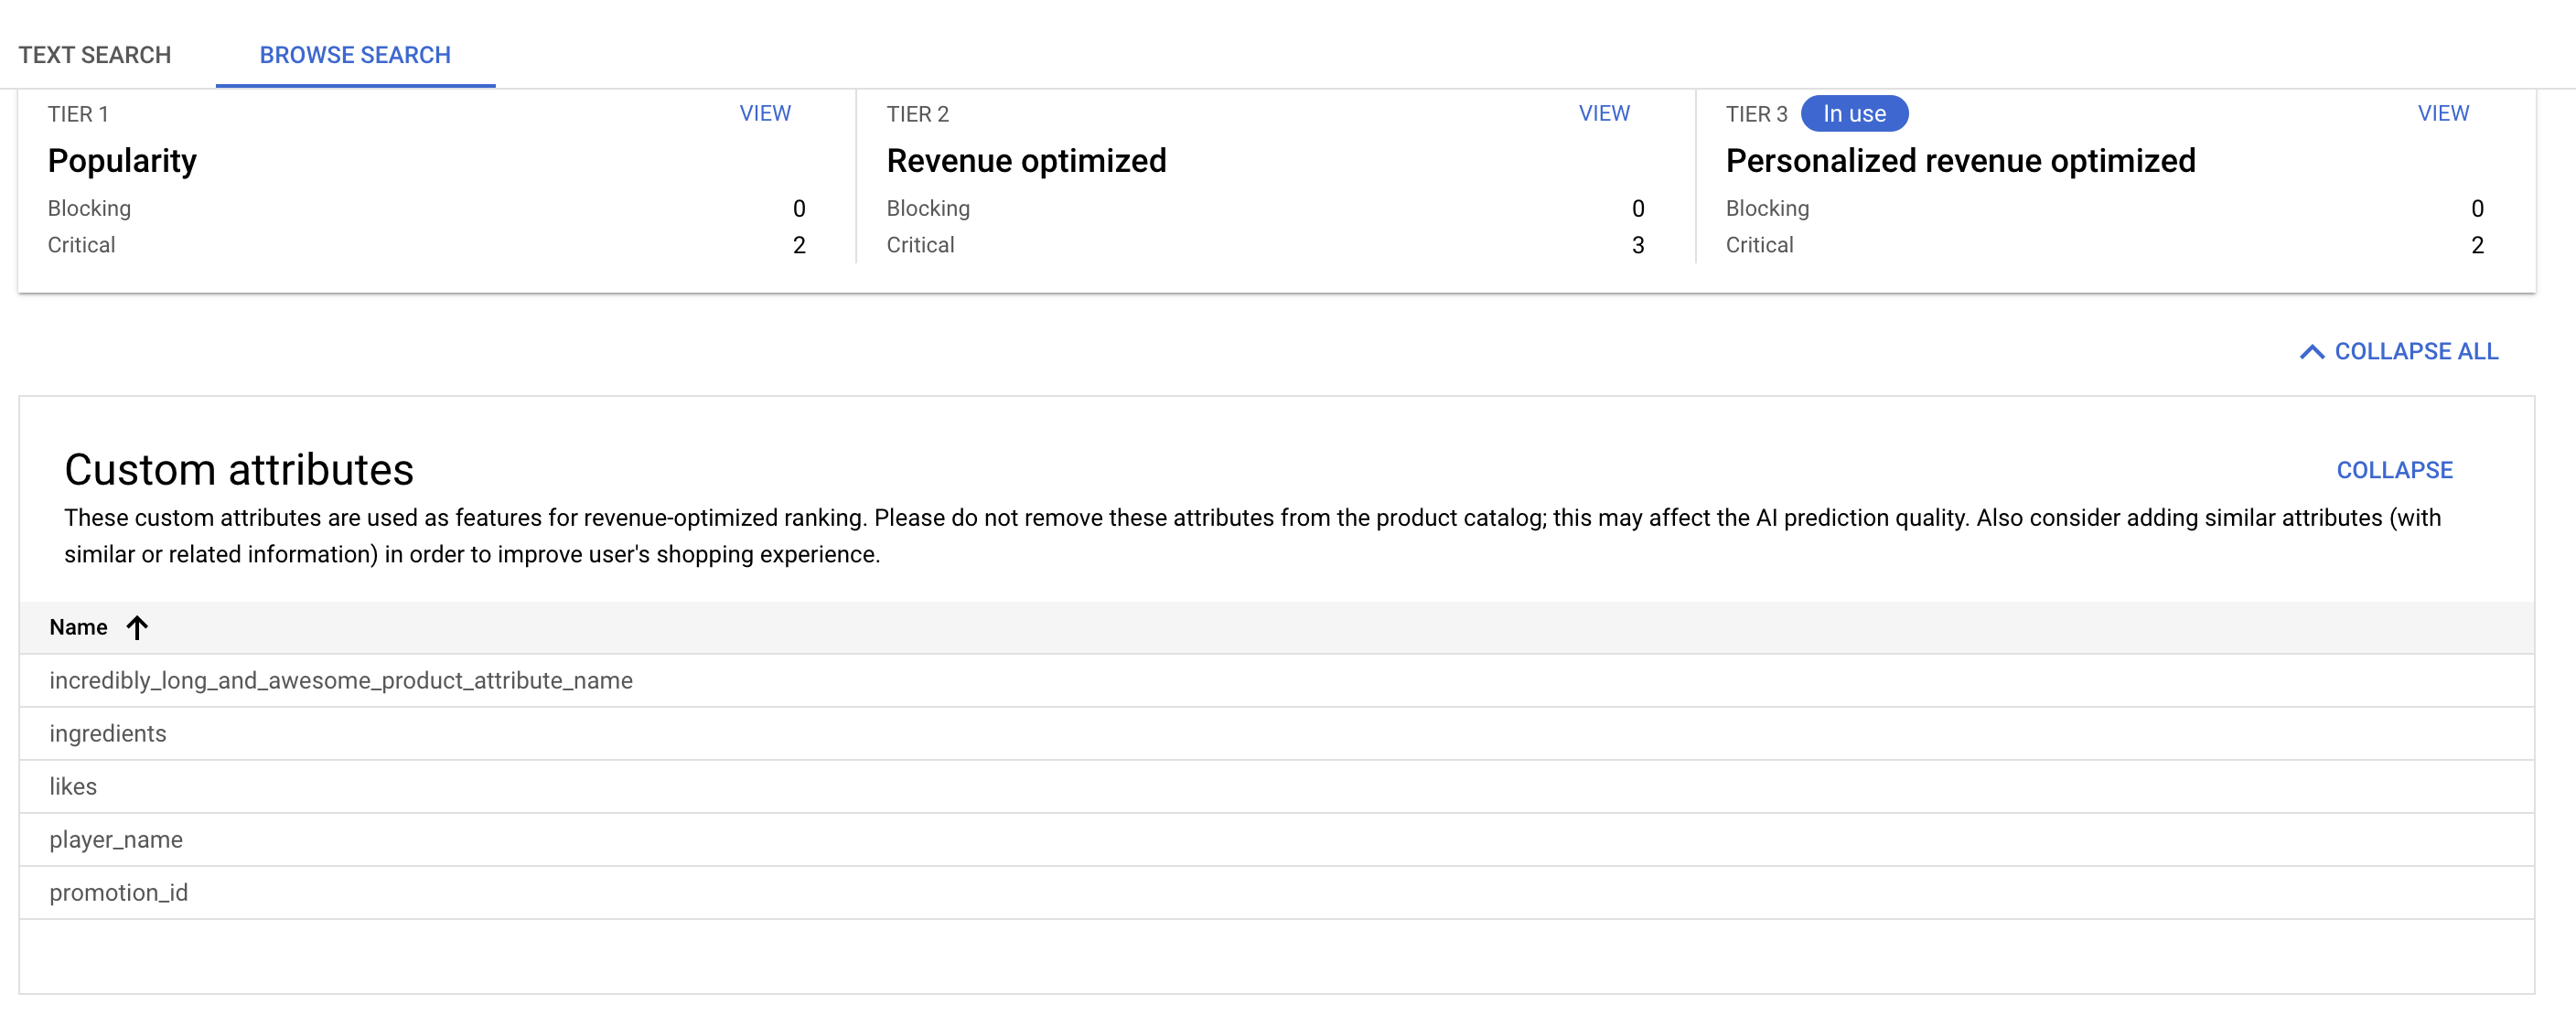
Task: Sort by the Name column header
Action: point(78,628)
